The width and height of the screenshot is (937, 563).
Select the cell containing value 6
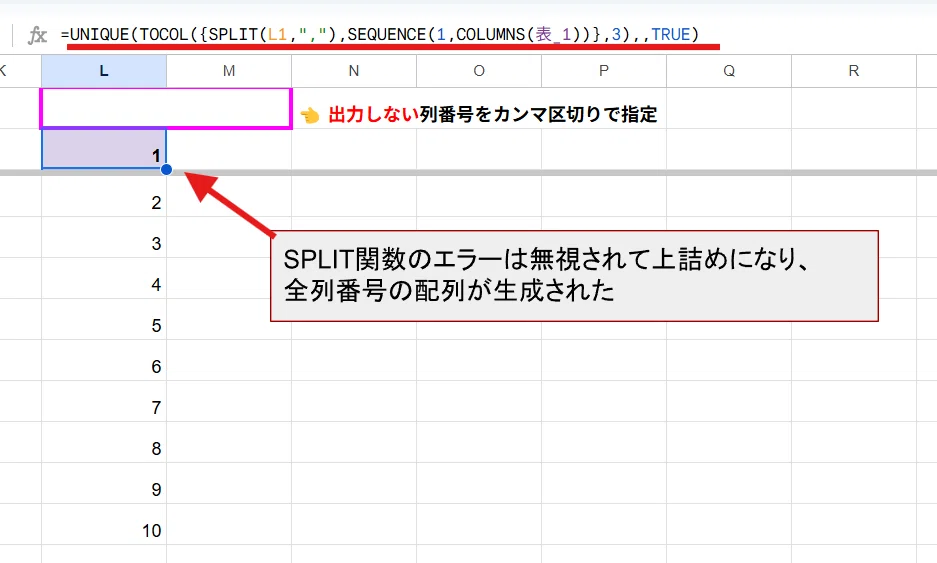click(x=104, y=360)
